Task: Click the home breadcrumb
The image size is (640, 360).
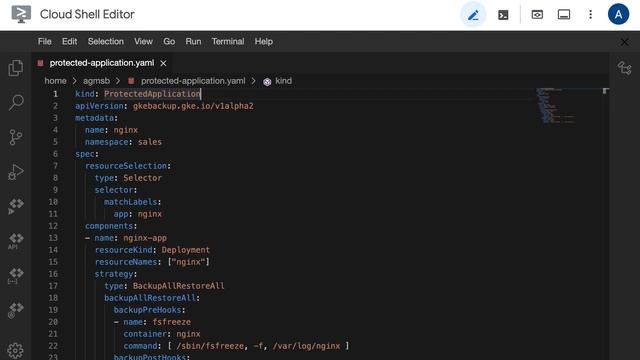Action: 56,81
